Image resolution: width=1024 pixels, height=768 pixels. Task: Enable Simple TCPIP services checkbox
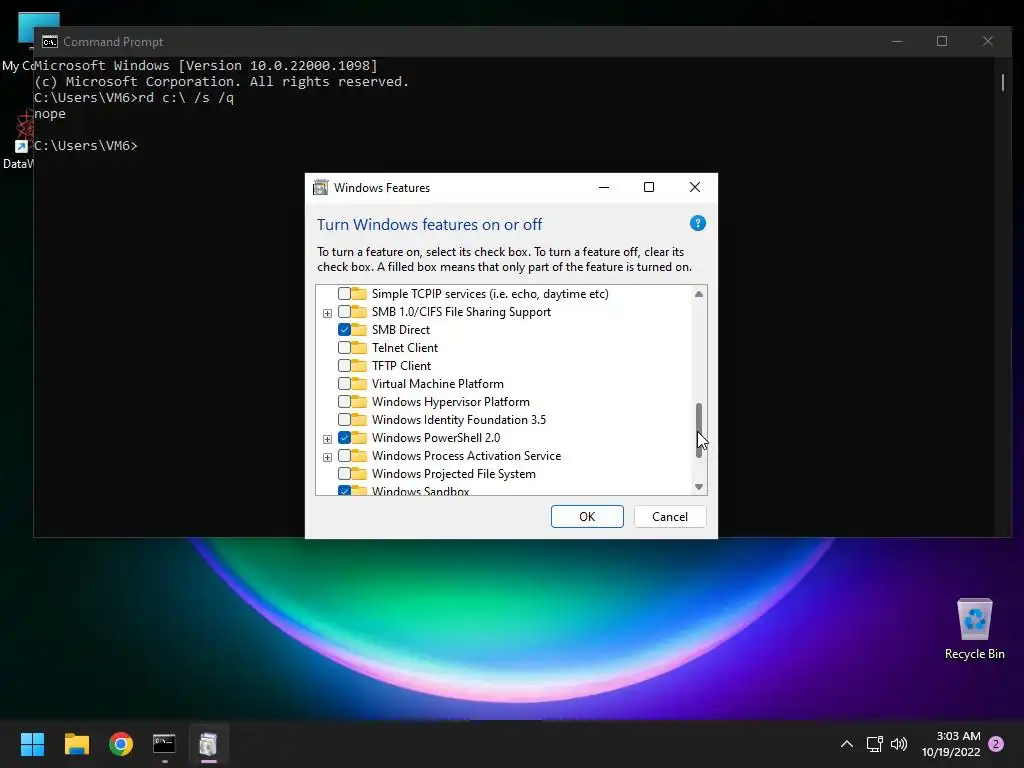(x=344, y=294)
